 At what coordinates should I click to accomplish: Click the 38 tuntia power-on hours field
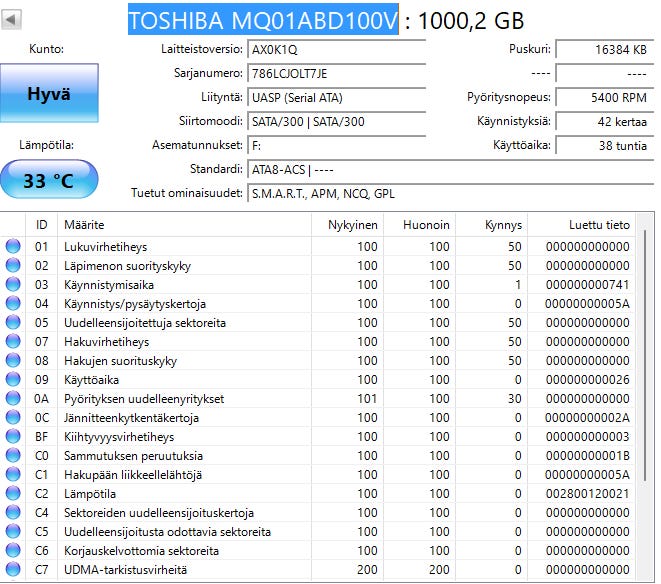[x=605, y=146]
